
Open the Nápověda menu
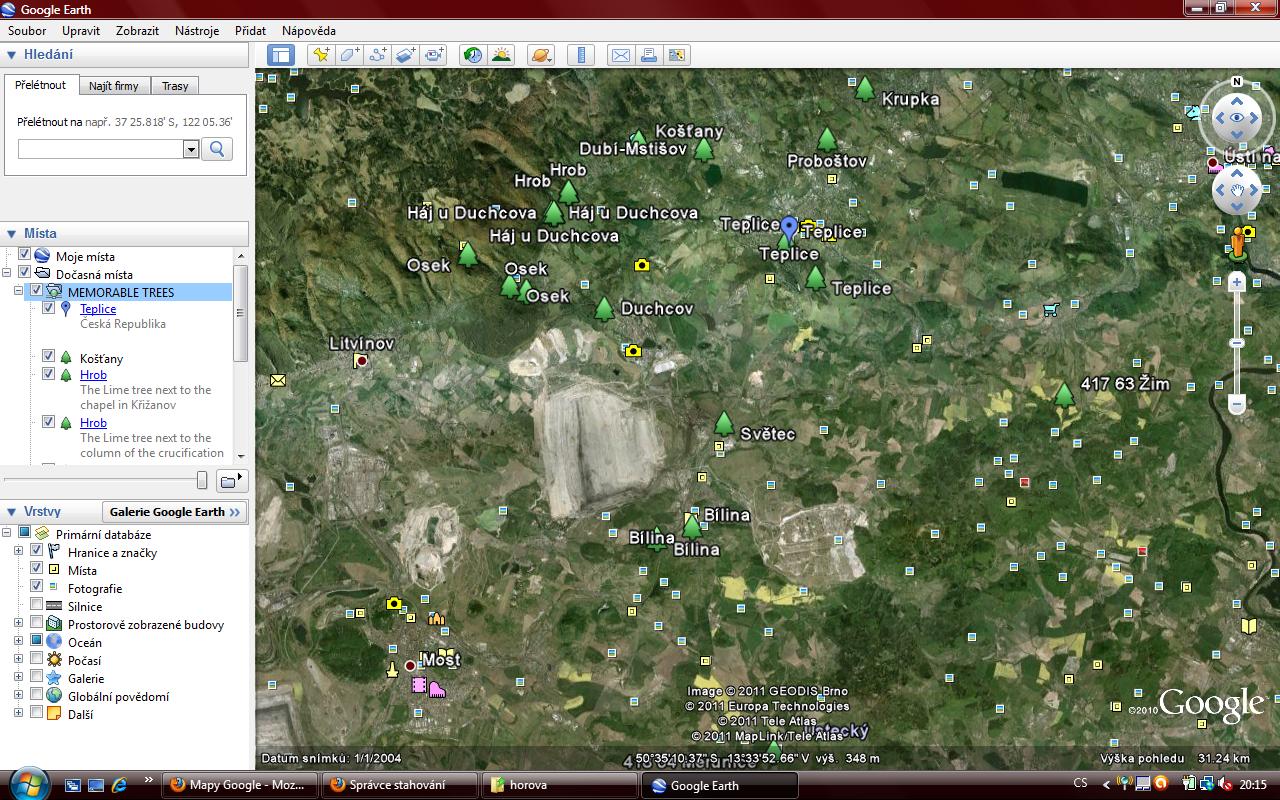click(x=309, y=31)
